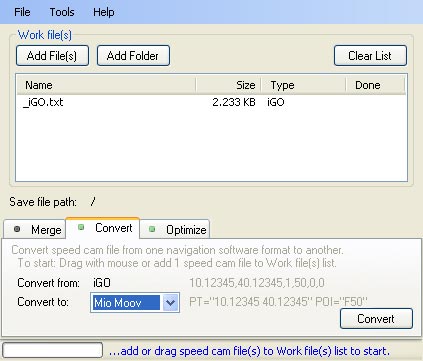Sort the list by Name column
This screenshot has width=423, height=361.
click(x=106, y=85)
